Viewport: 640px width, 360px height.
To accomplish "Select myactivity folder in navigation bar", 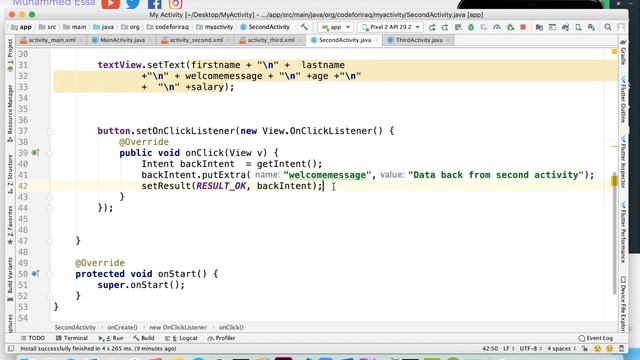I will click(x=214, y=27).
